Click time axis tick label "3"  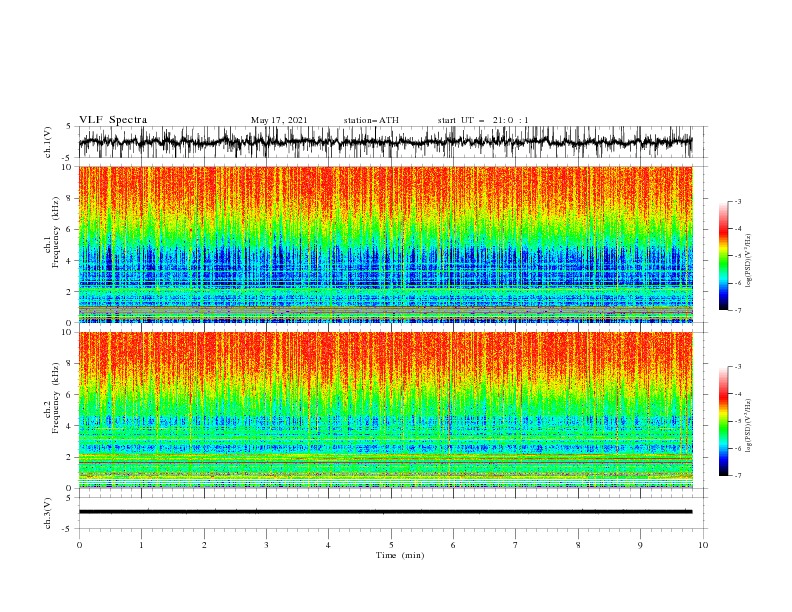click(x=266, y=545)
